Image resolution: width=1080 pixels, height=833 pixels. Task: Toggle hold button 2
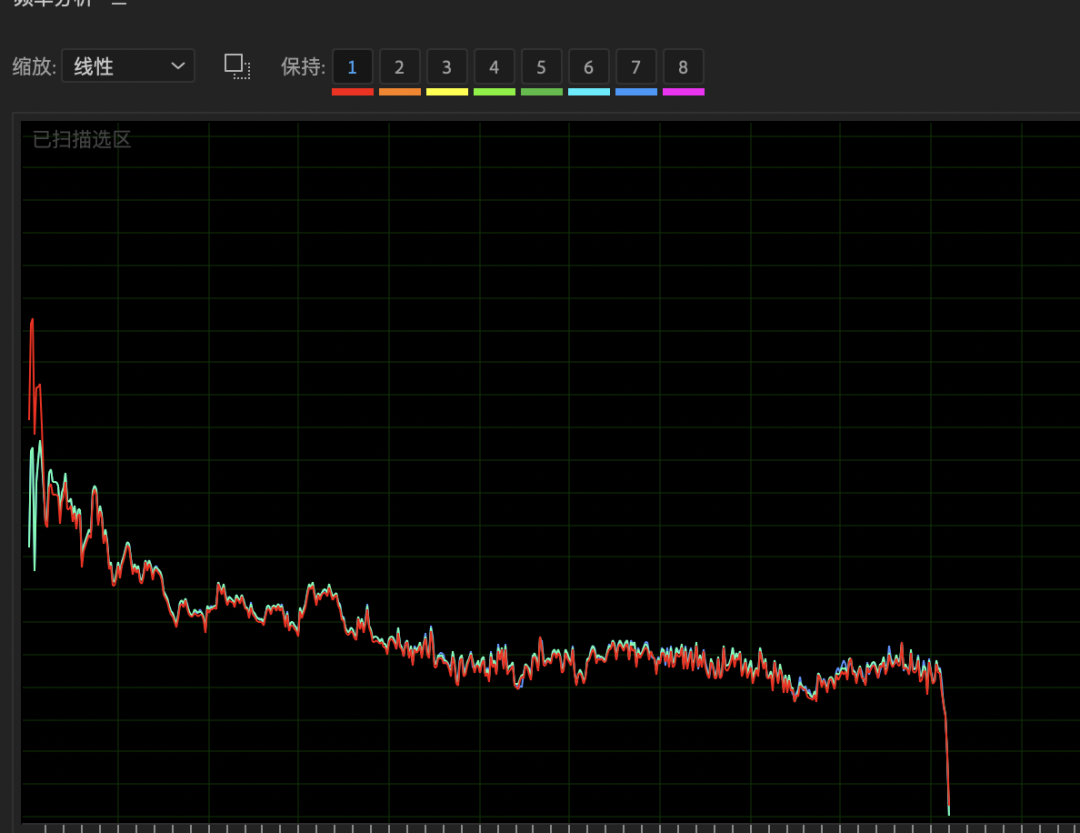[x=399, y=68]
